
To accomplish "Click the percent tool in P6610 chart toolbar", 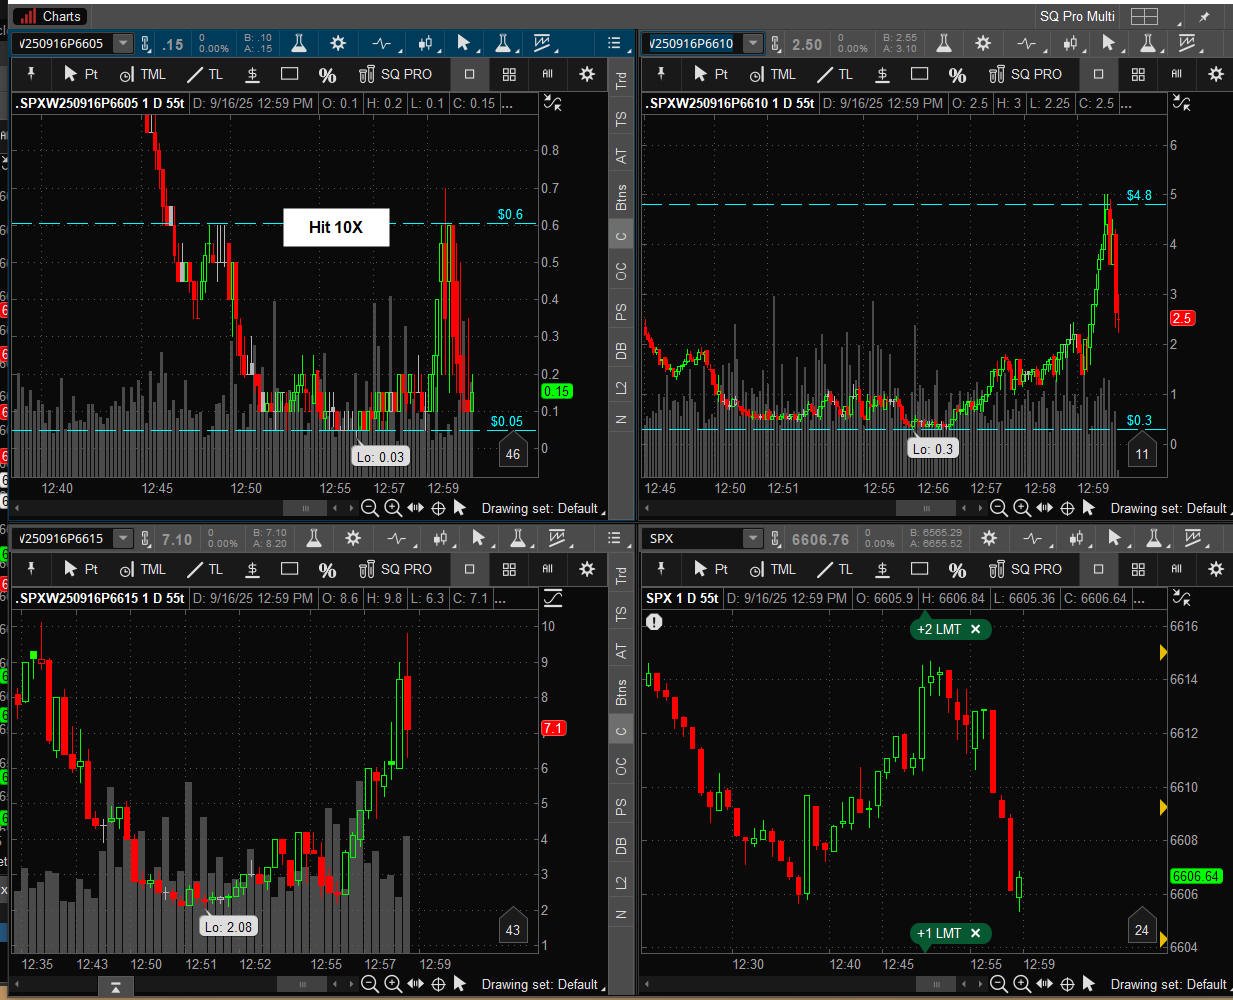I will pos(957,75).
